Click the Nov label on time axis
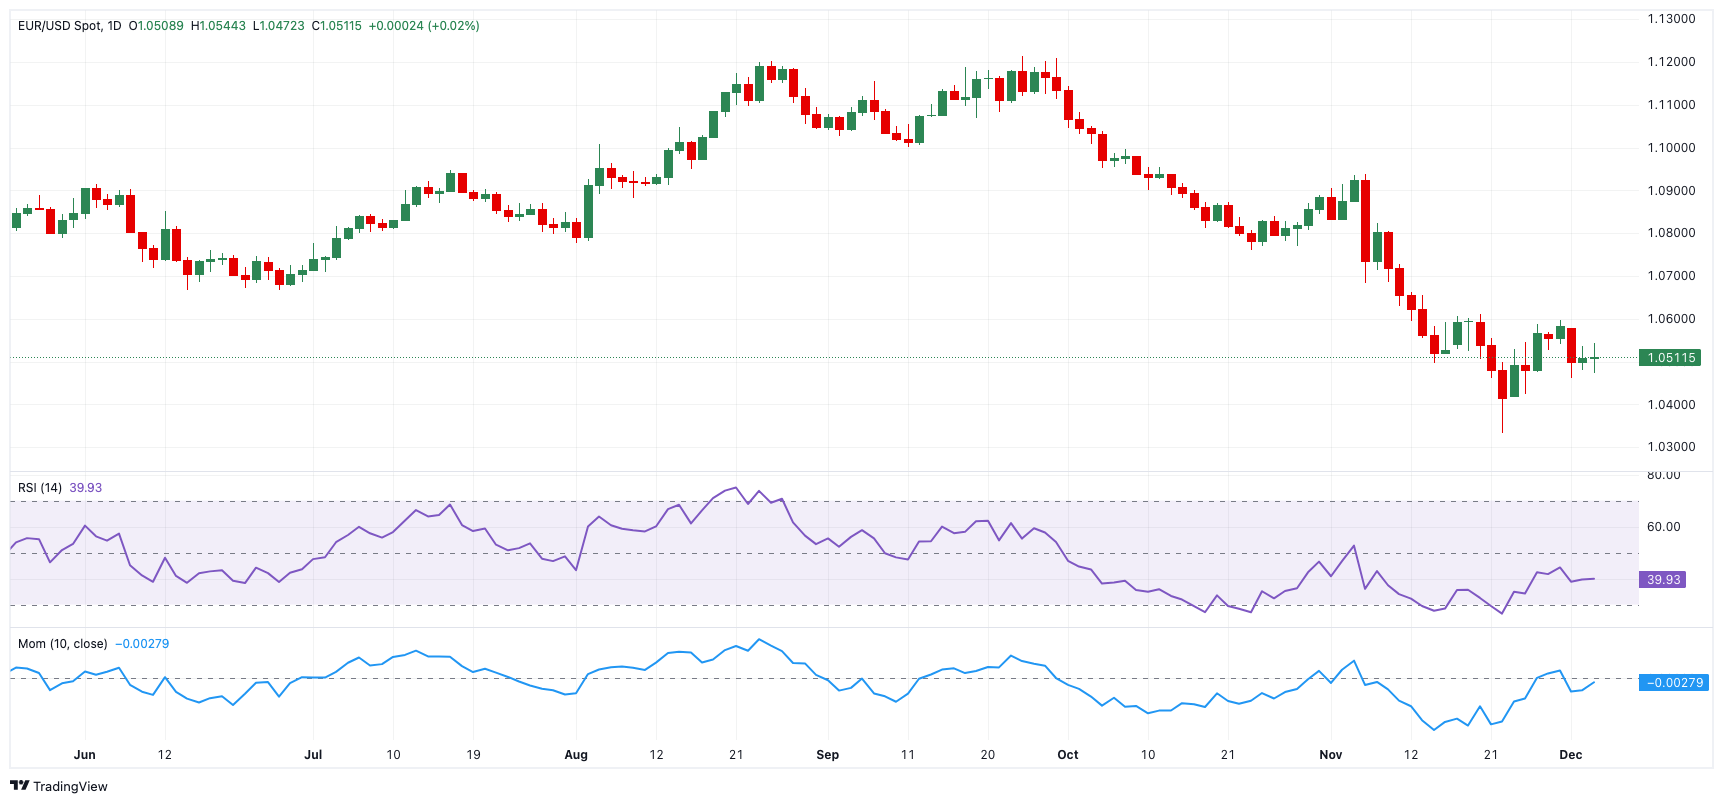 tap(1330, 755)
